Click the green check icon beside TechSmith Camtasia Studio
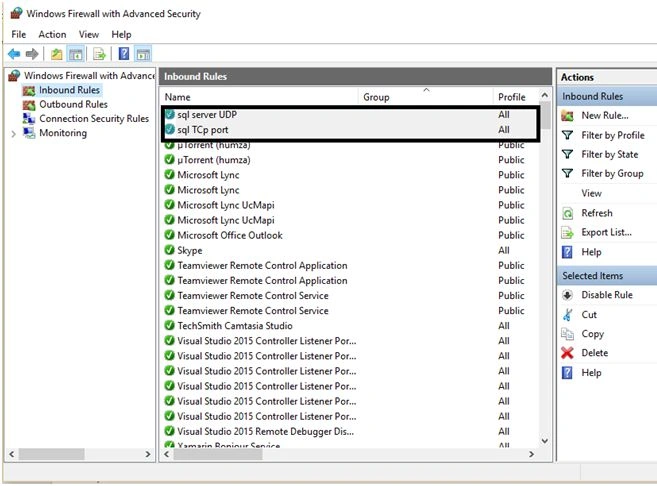This screenshot has width=657, height=486. click(169, 326)
